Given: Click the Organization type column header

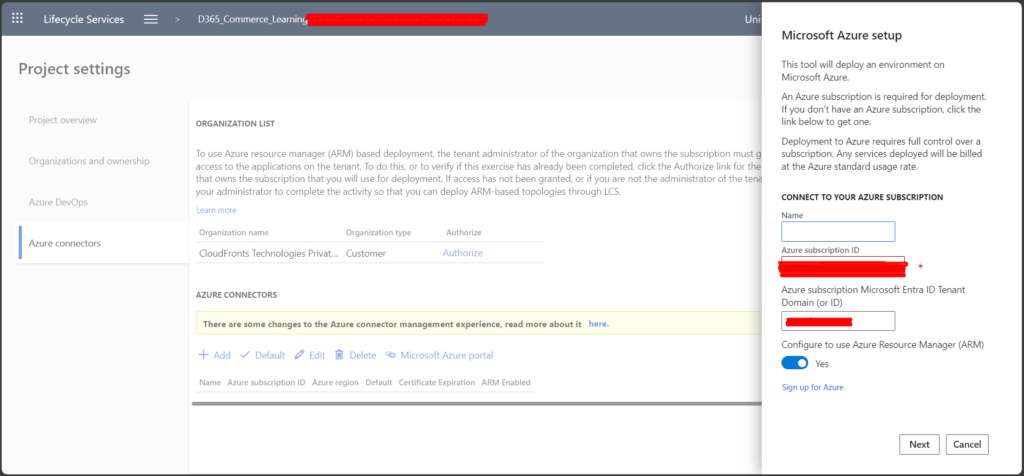Looking at the screenshot, I should coord(379,232).
